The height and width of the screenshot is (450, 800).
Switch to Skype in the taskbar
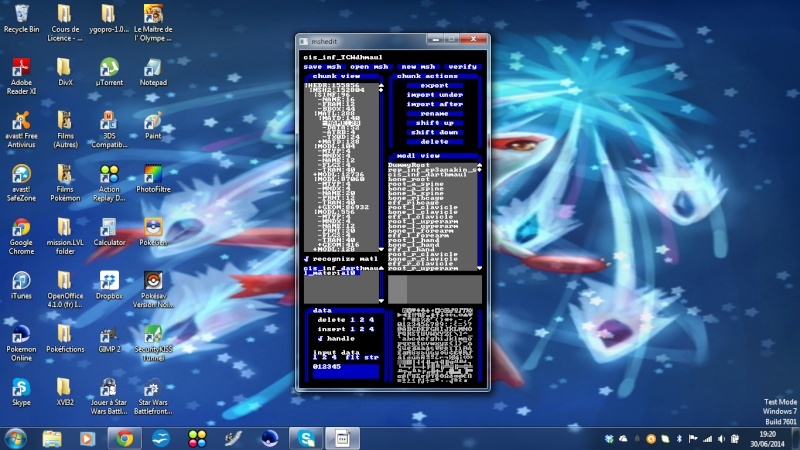tap(306, 438)
